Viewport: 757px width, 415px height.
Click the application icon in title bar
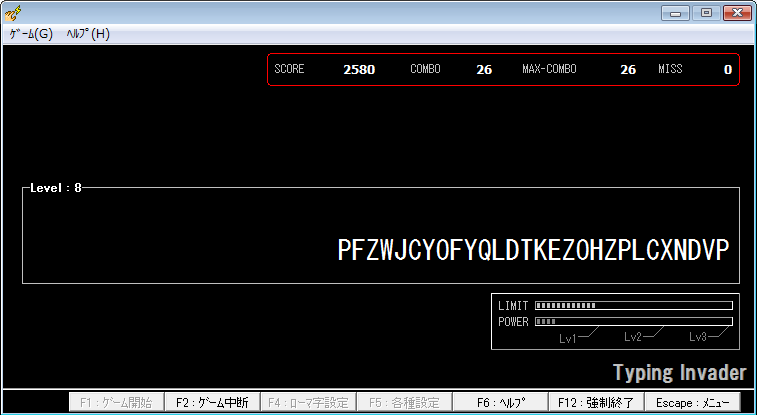coord(13,14)
